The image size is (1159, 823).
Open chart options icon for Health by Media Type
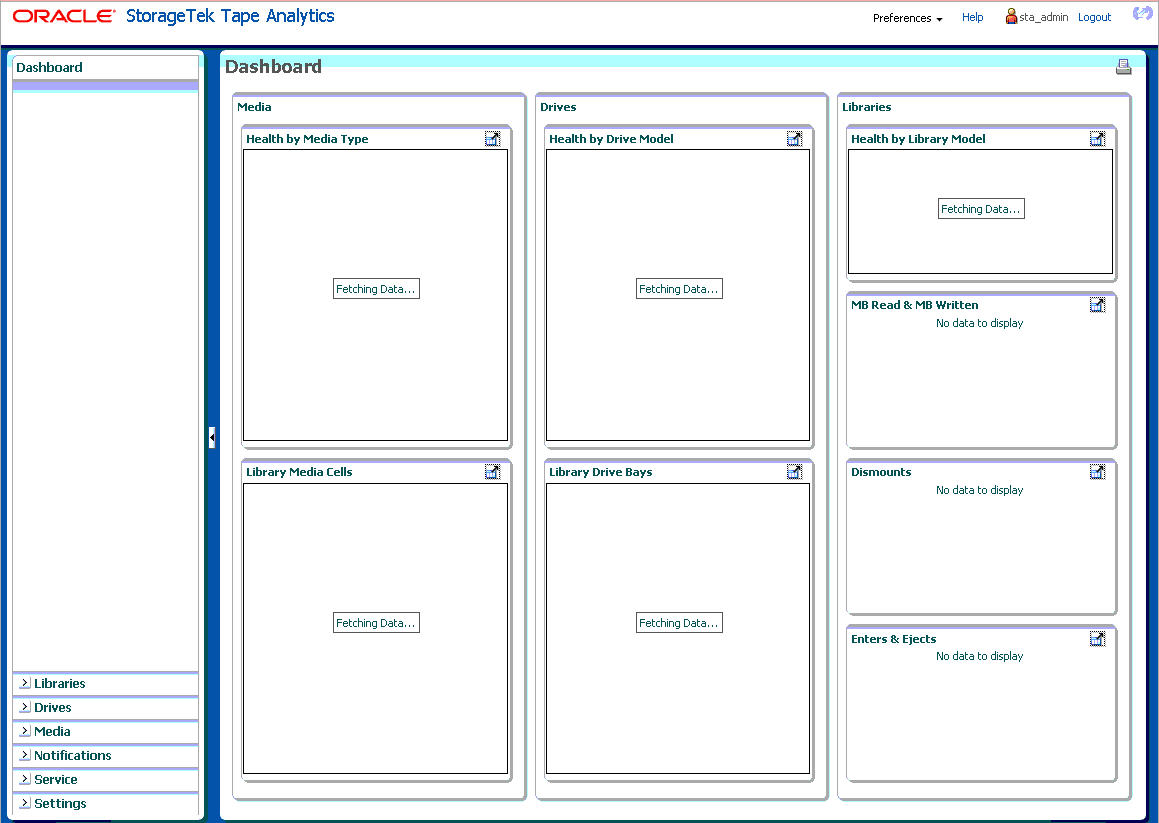coord(492,138)
